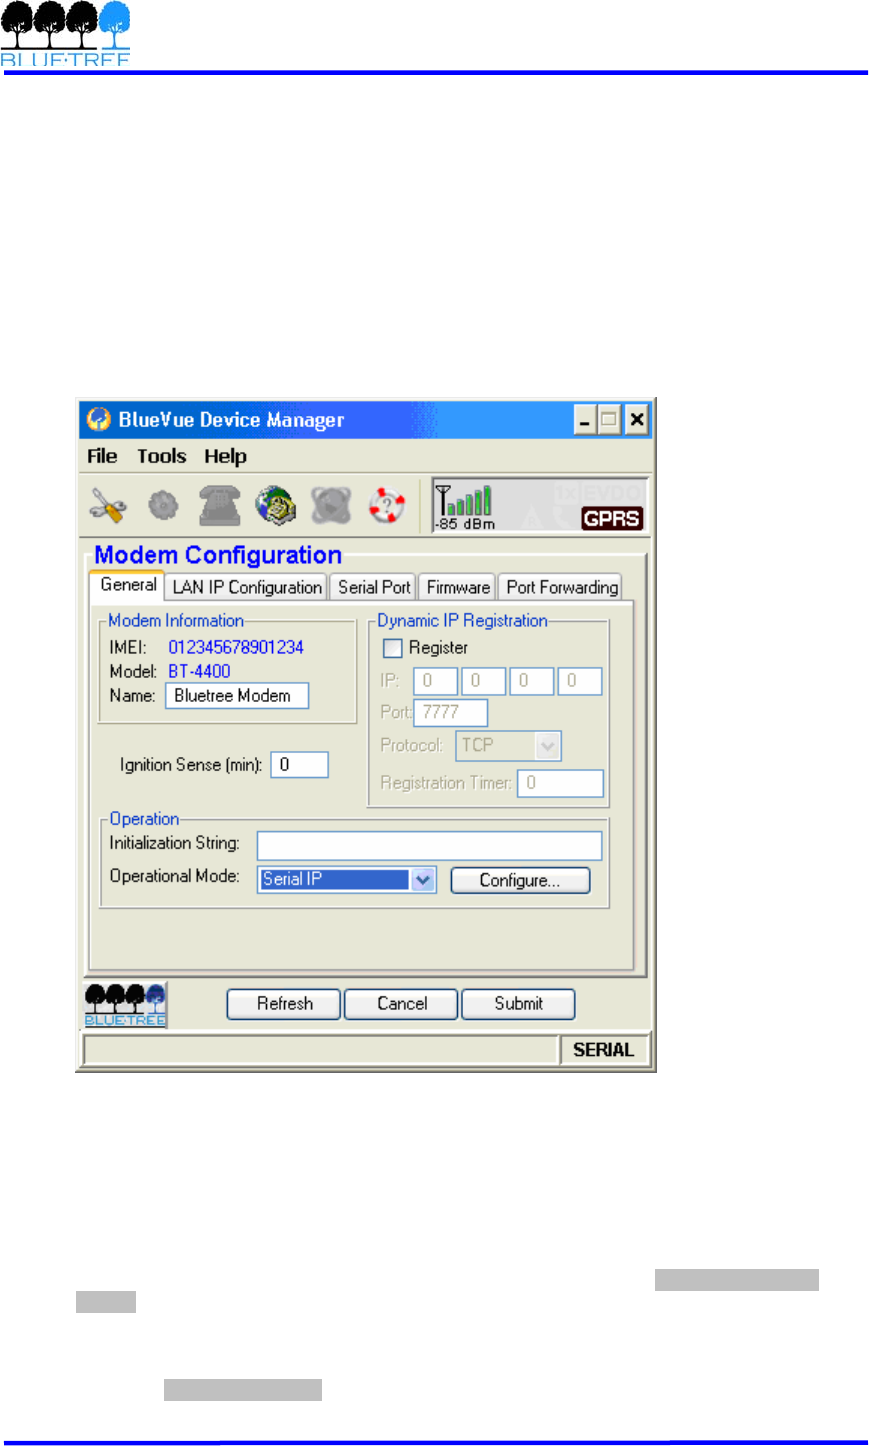
Task: Click the Initialization String field
Action: pyautogui.click(x=430, y=846)
